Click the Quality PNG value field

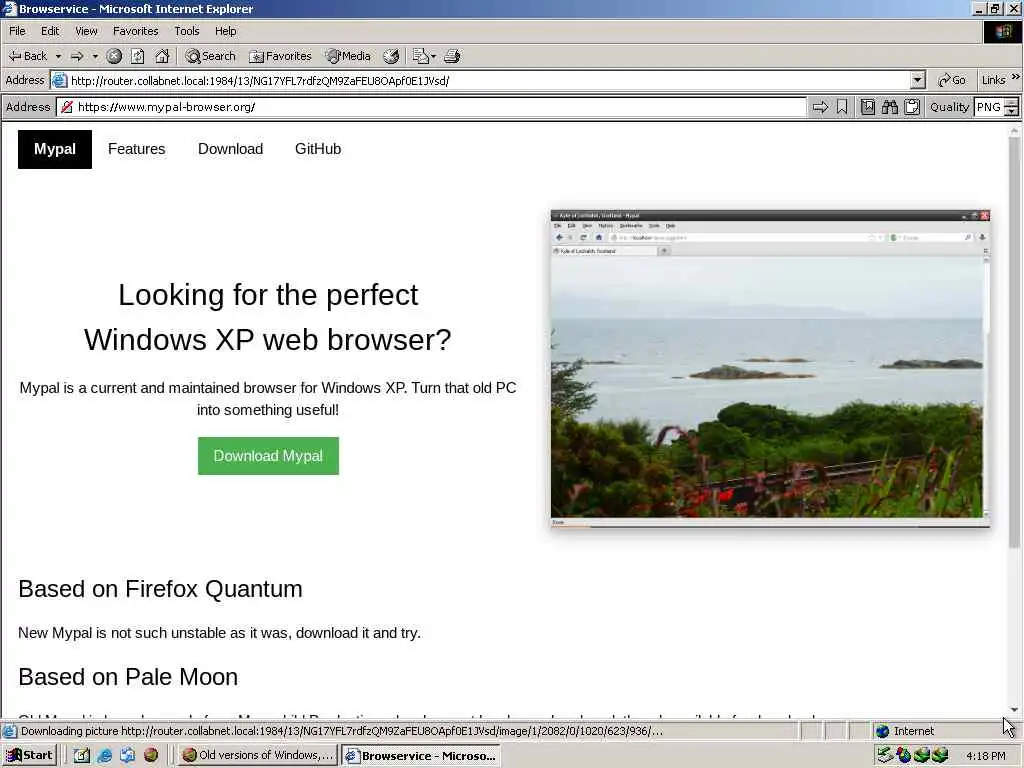tap(989, 107)
